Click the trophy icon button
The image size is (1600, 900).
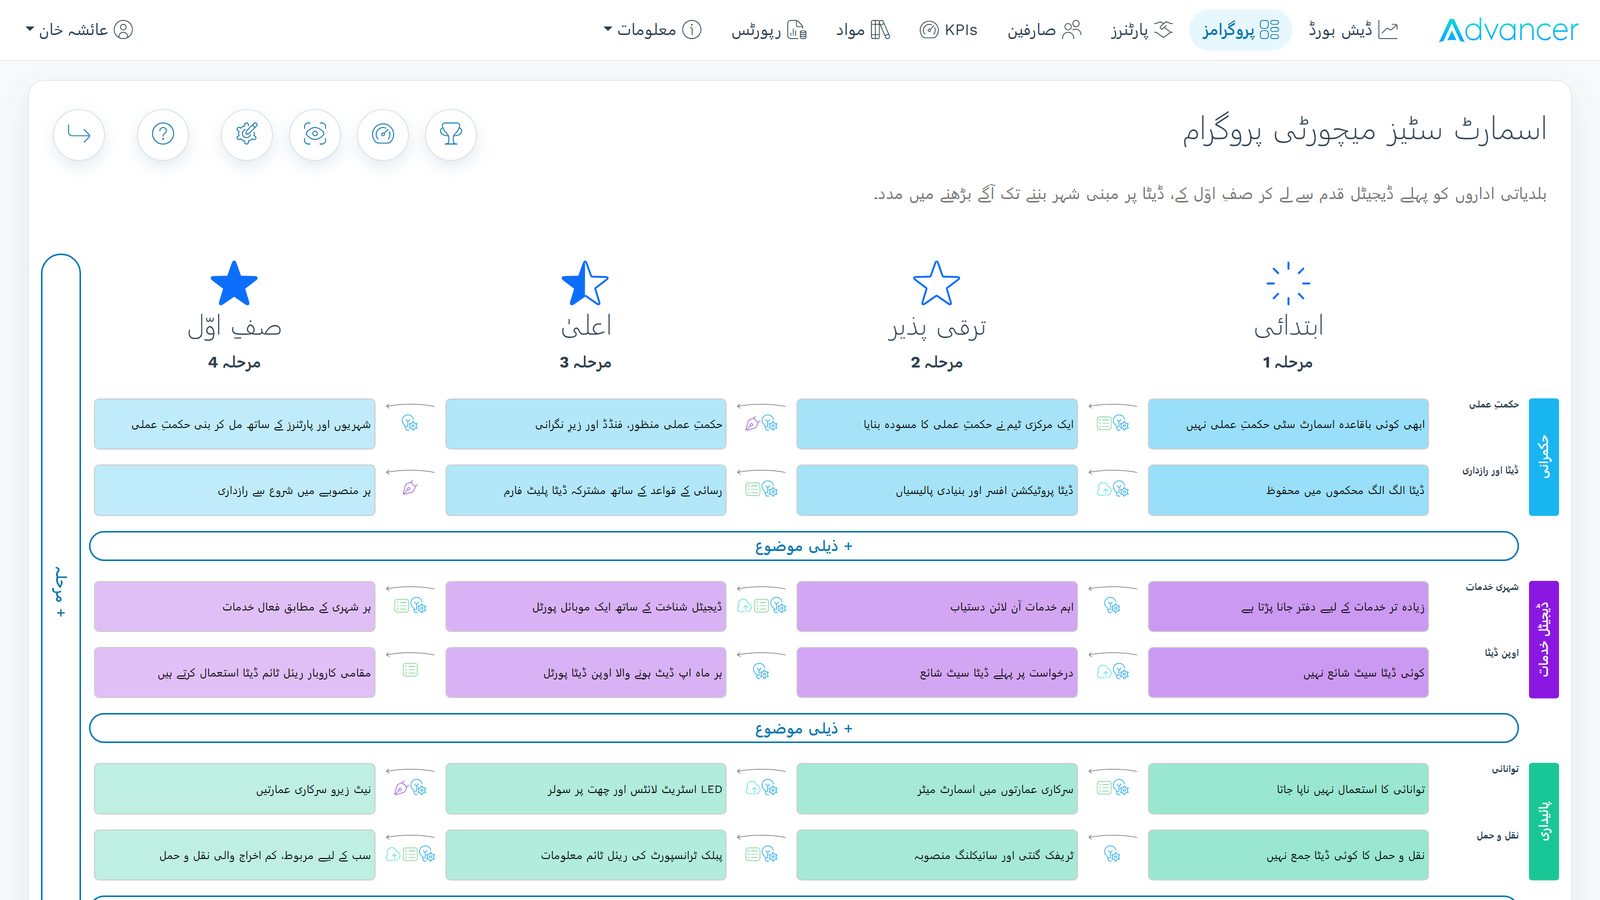tap(451, 134)
